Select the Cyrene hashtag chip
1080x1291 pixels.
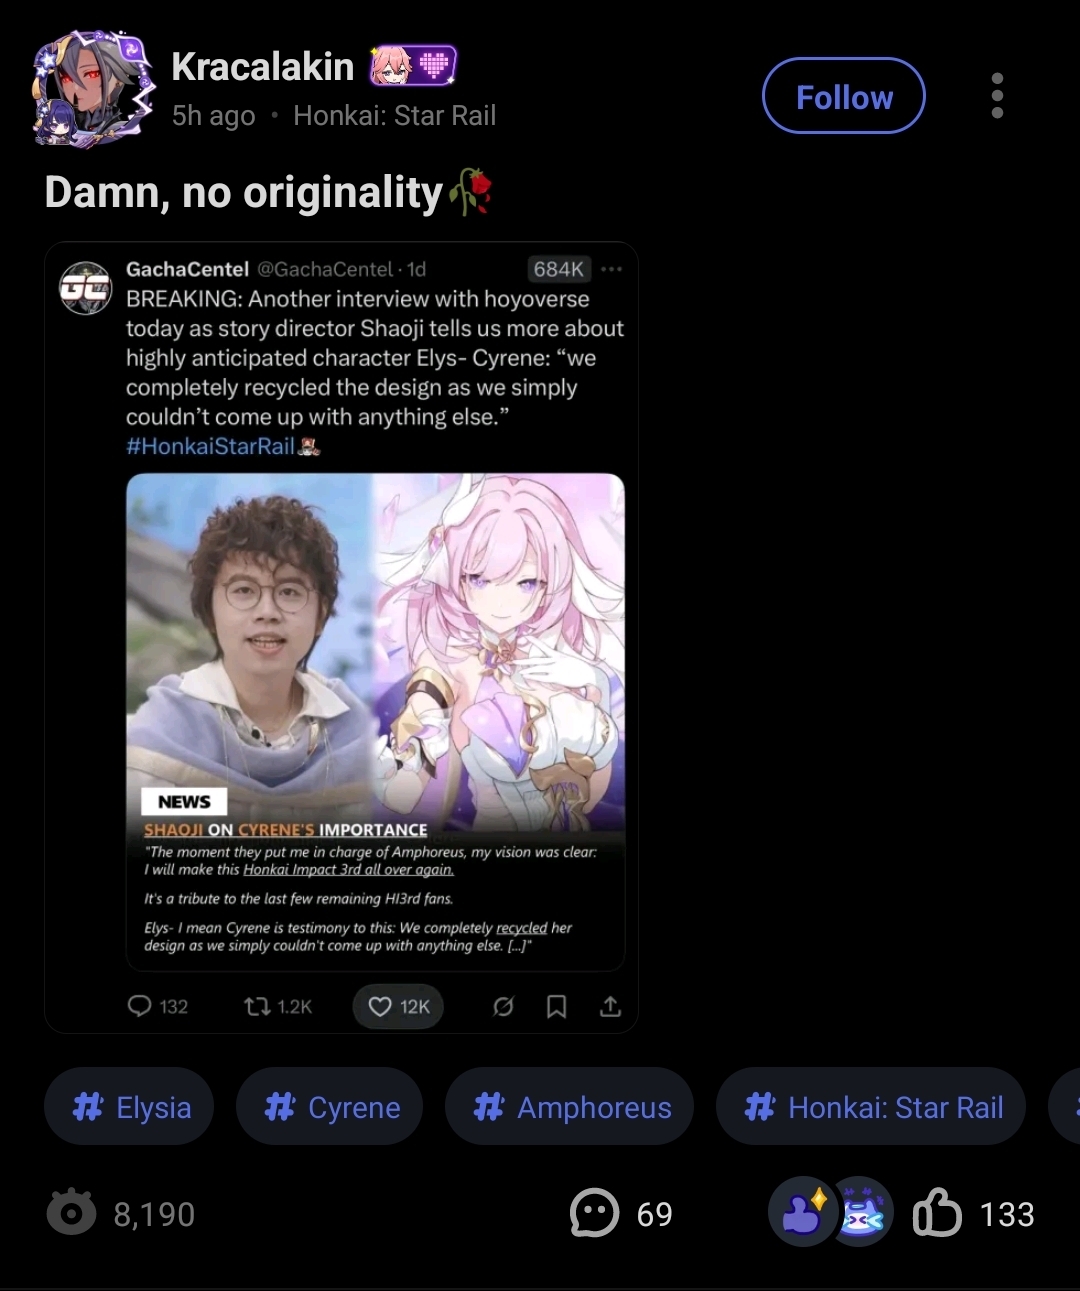(330, 1107)
